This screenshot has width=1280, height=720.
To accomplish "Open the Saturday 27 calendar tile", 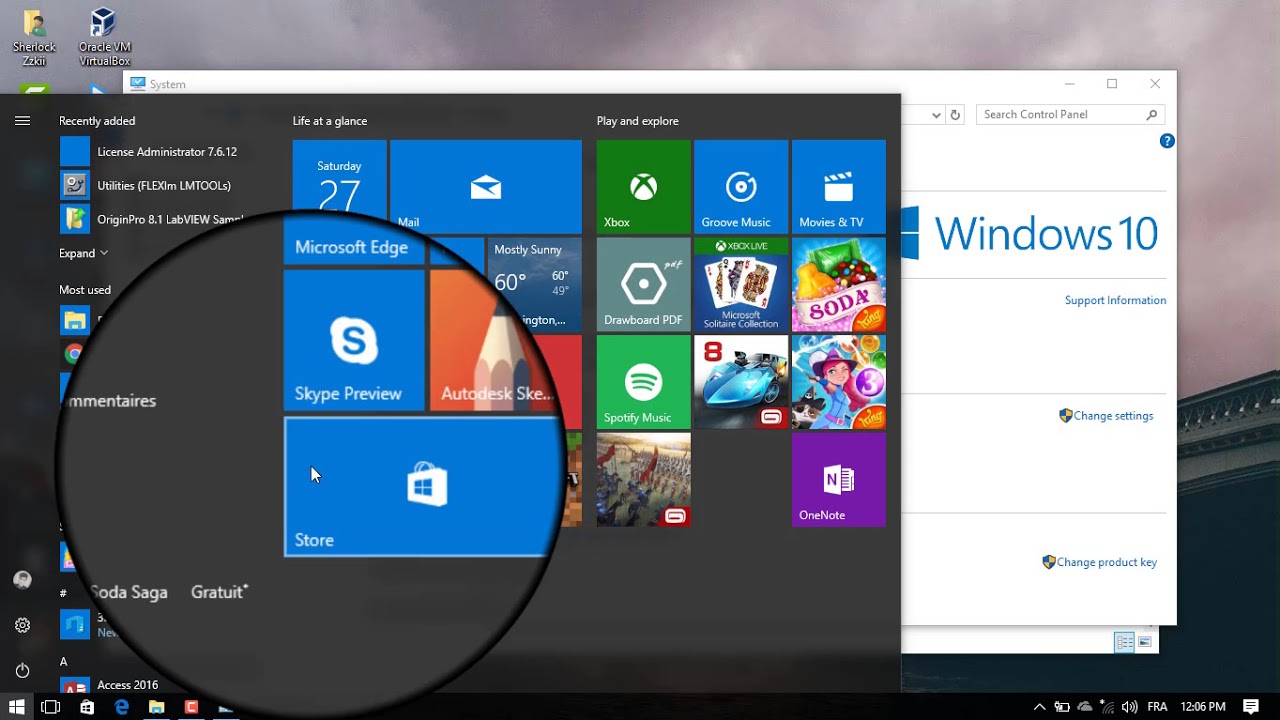I will pos(339,180).
